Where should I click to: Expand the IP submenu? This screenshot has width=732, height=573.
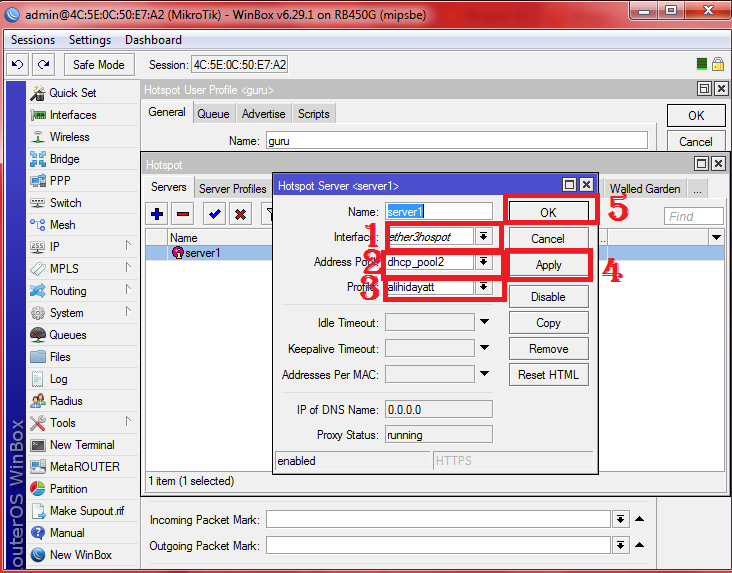(128, 246)
